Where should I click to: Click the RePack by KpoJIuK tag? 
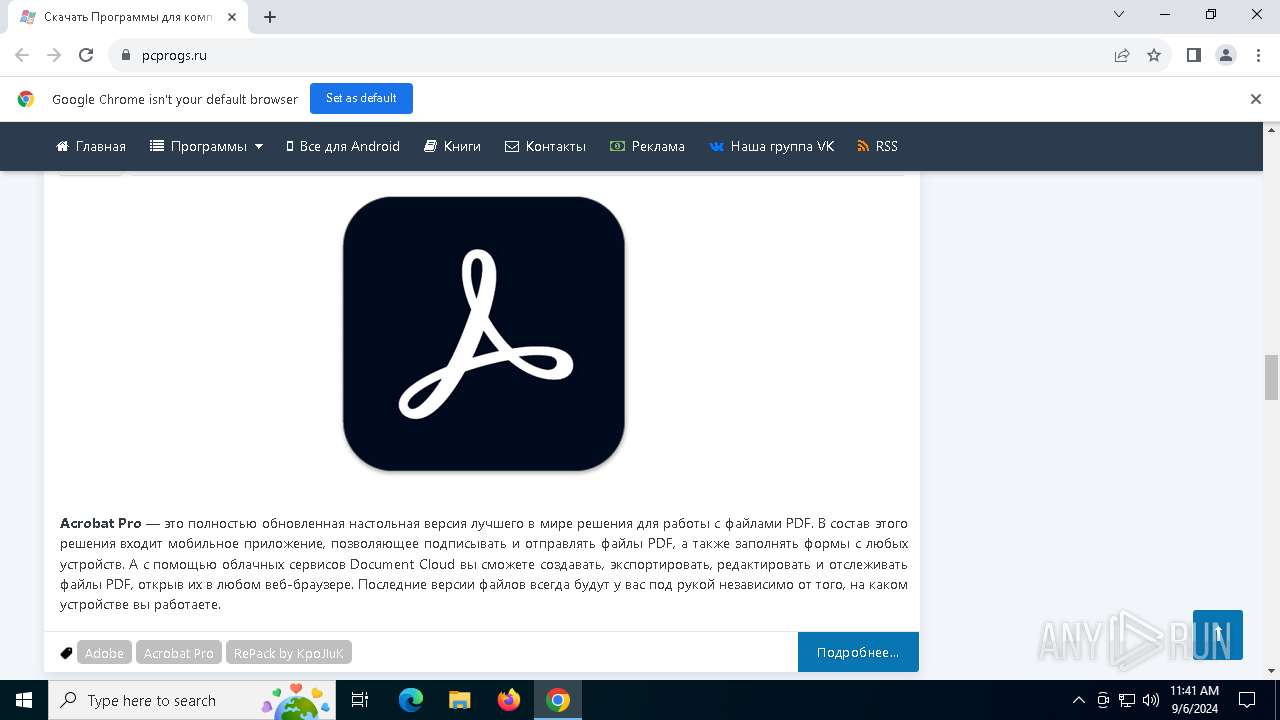click(288, 653)
